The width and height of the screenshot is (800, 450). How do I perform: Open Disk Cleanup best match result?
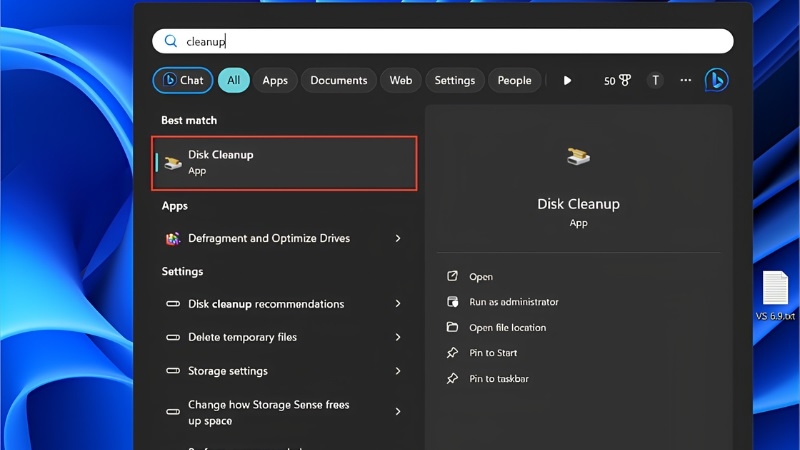pyautogui.click(x=284, y=163)
